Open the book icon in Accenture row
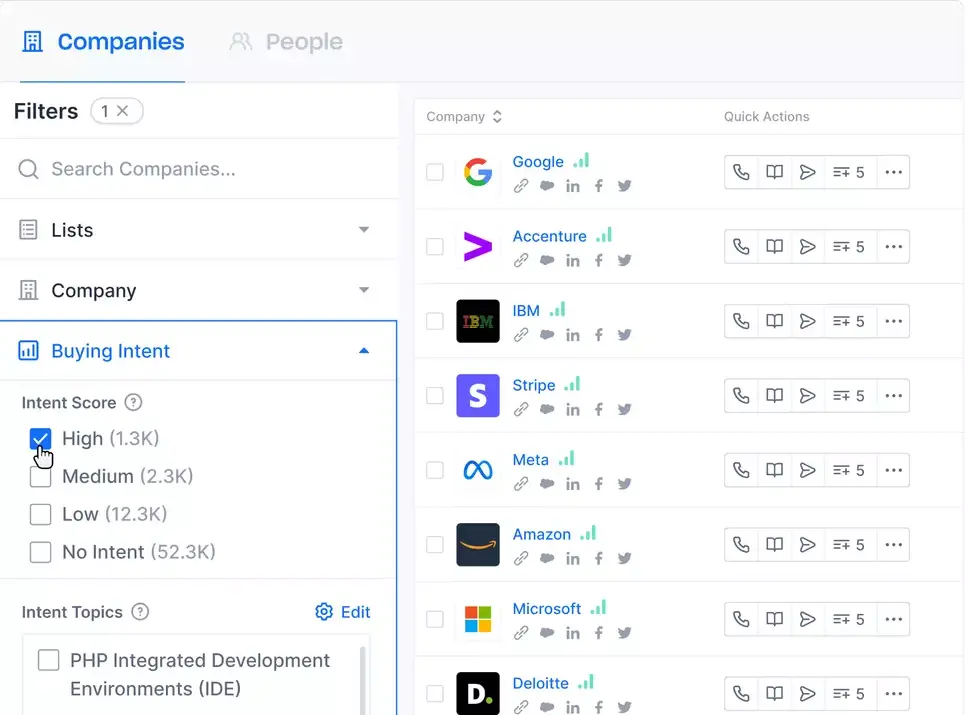The image size is (968, 715). 774,247
